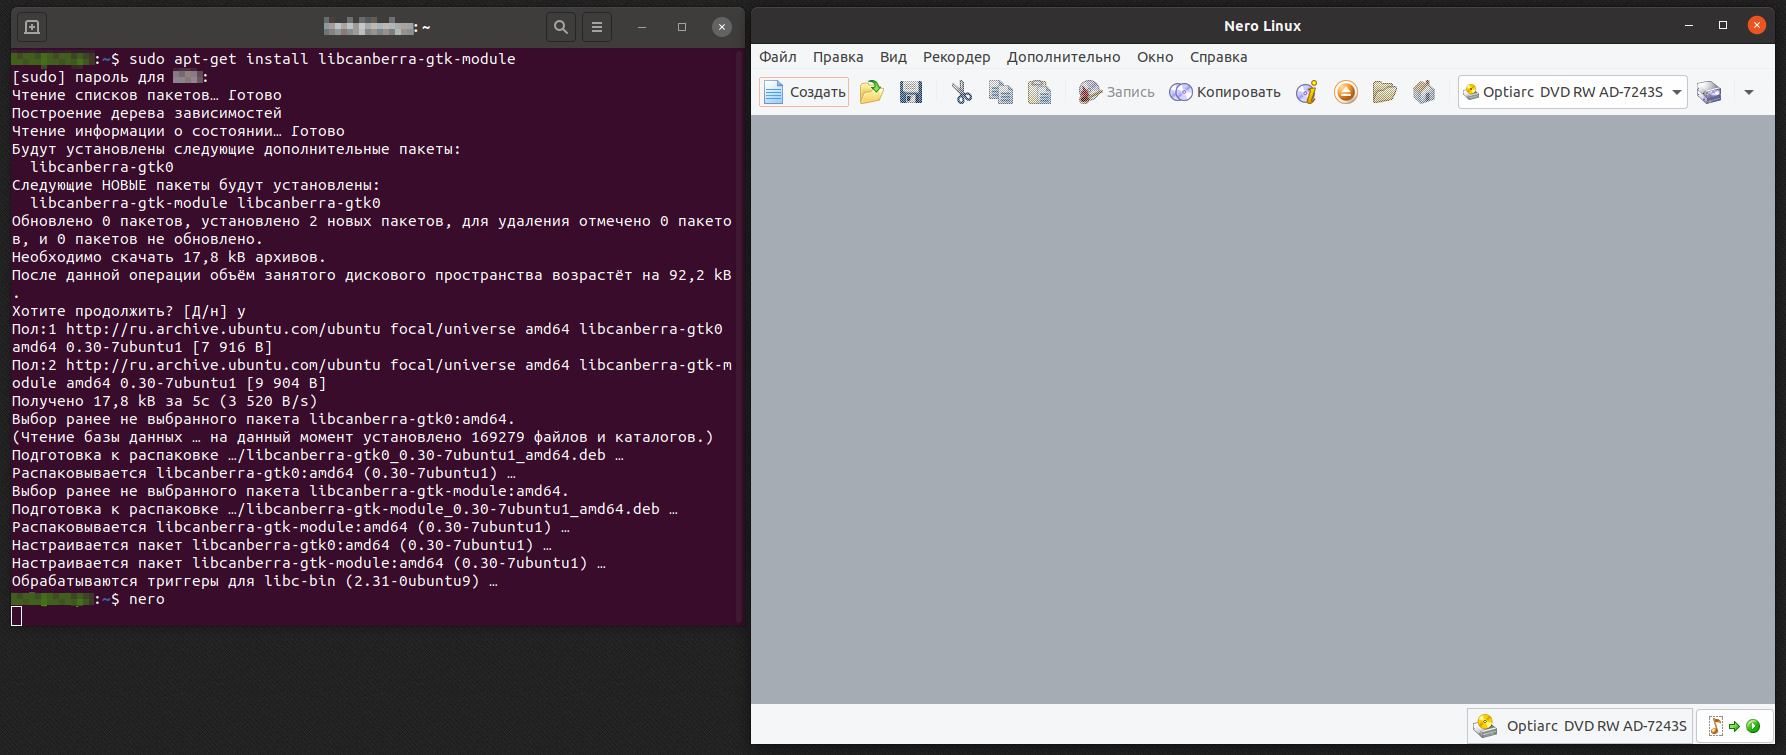Click the Nero Linux title bar text
The image size is (1786, 755).
tap(1262, 26)
